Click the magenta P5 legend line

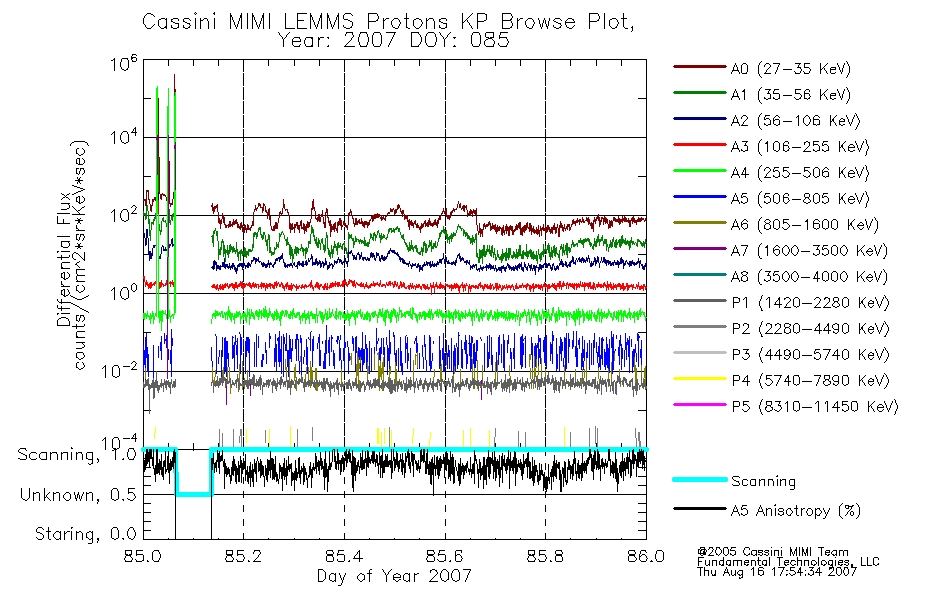[699, 404]
